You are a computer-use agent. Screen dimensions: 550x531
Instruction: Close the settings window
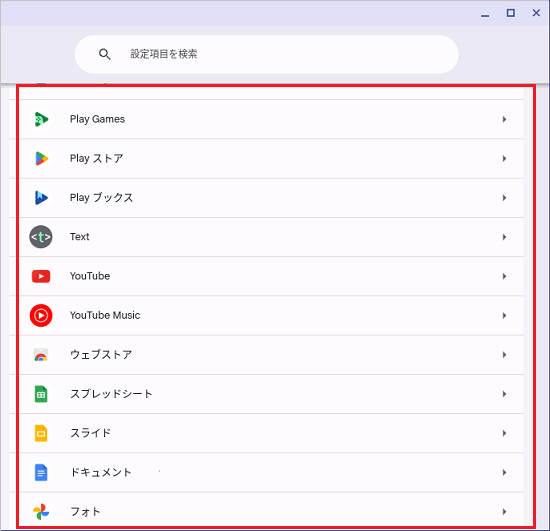[x=536, y=13]
